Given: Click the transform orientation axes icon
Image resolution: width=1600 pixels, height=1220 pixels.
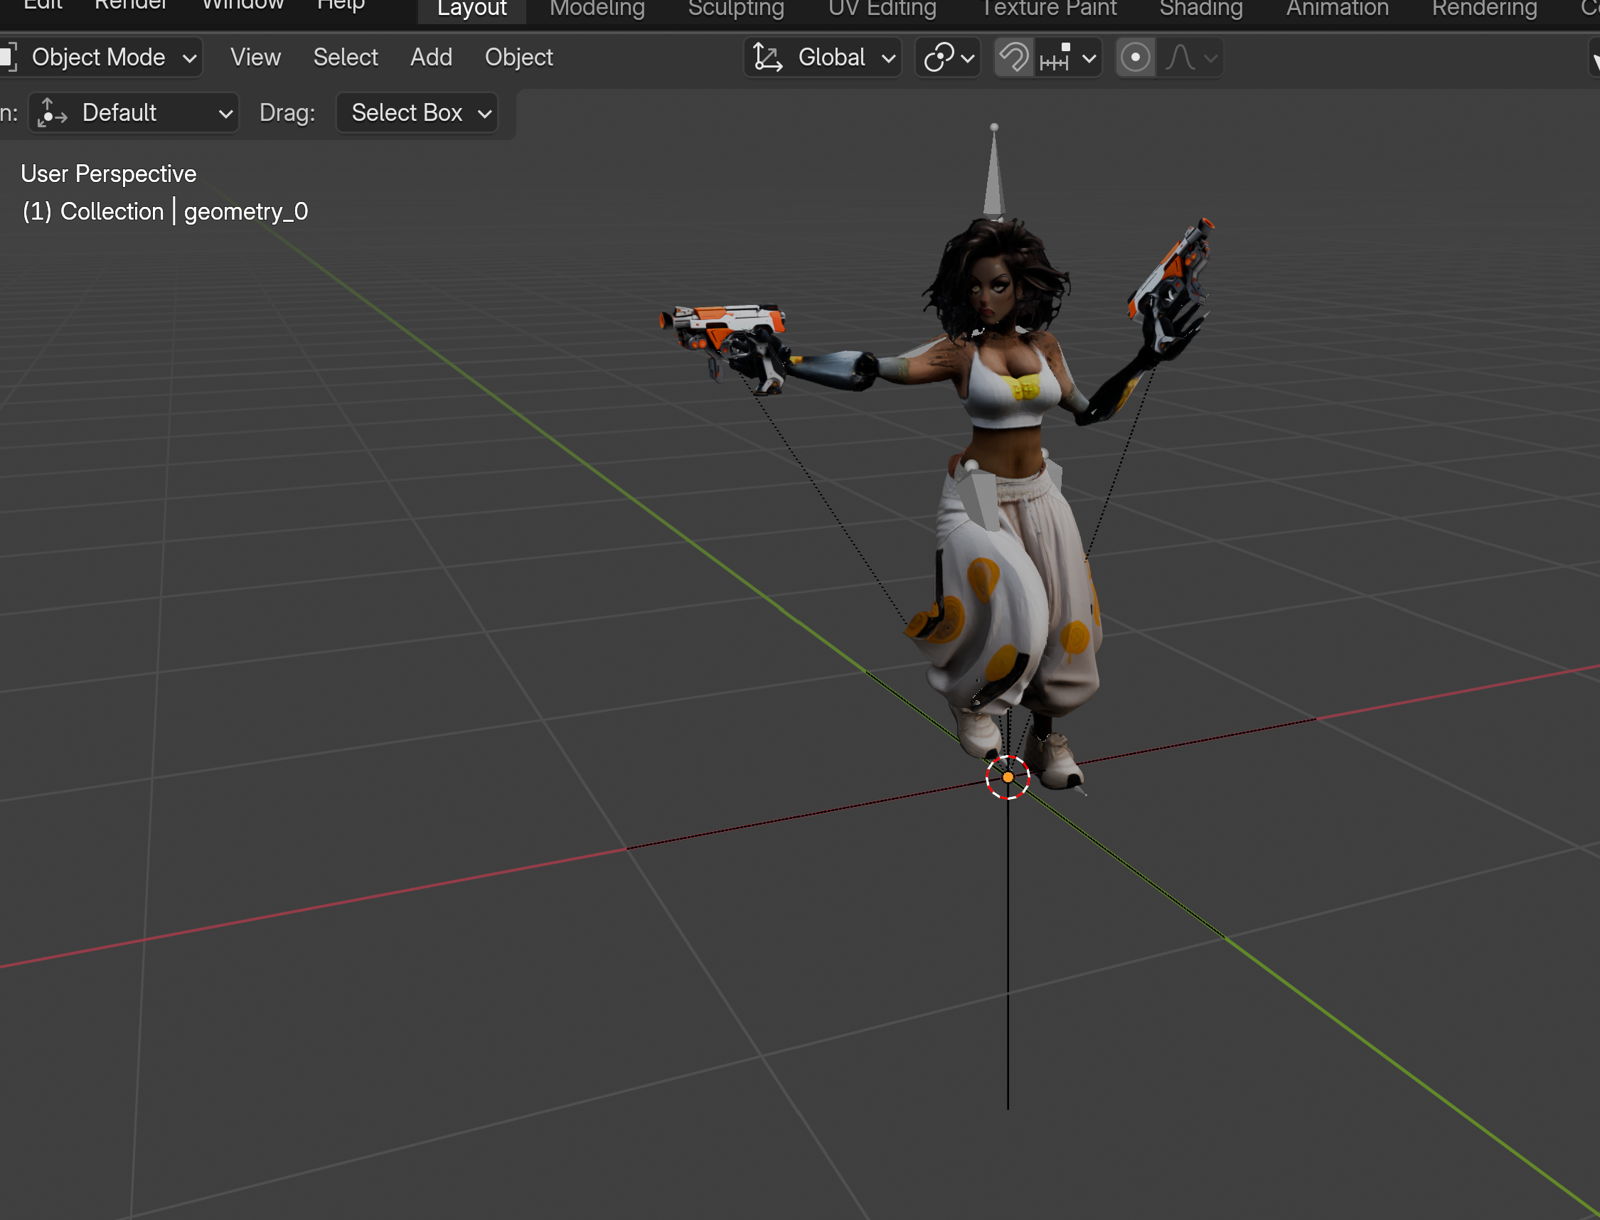Looking at the screenshot, I should (767, 58).
